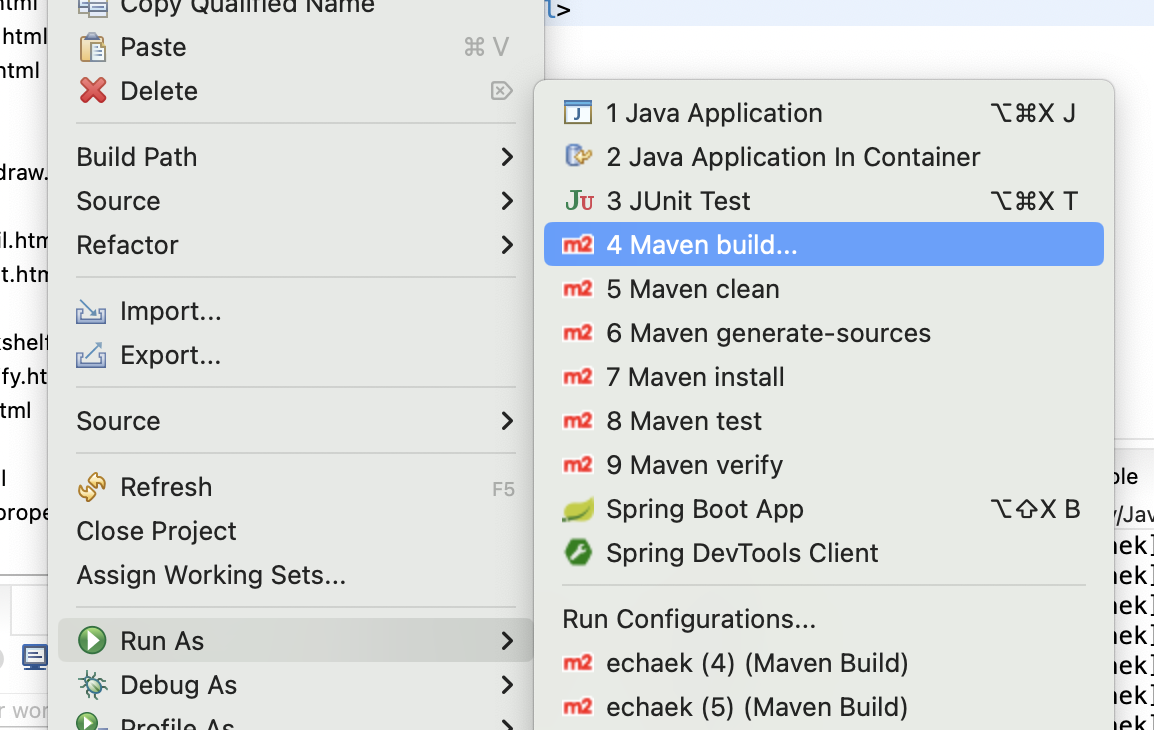Run as 1 Java Application
This screenshot has height=730, width=1154.
tap(824, 113)
